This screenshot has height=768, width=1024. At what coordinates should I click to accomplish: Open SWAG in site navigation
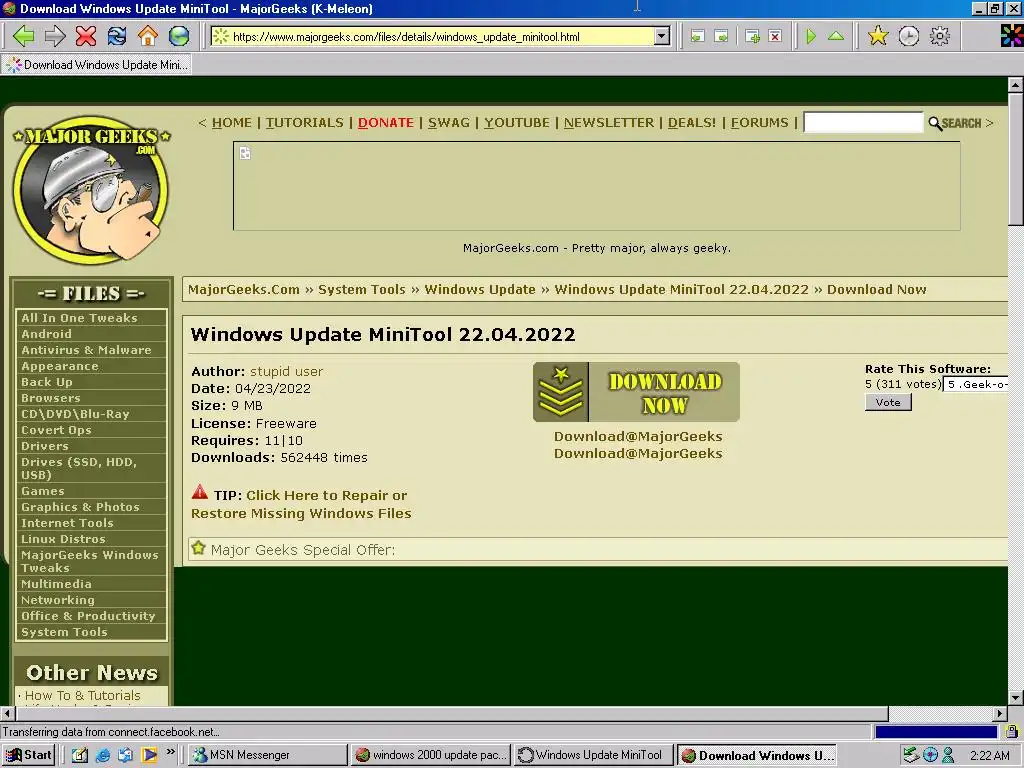449,123
